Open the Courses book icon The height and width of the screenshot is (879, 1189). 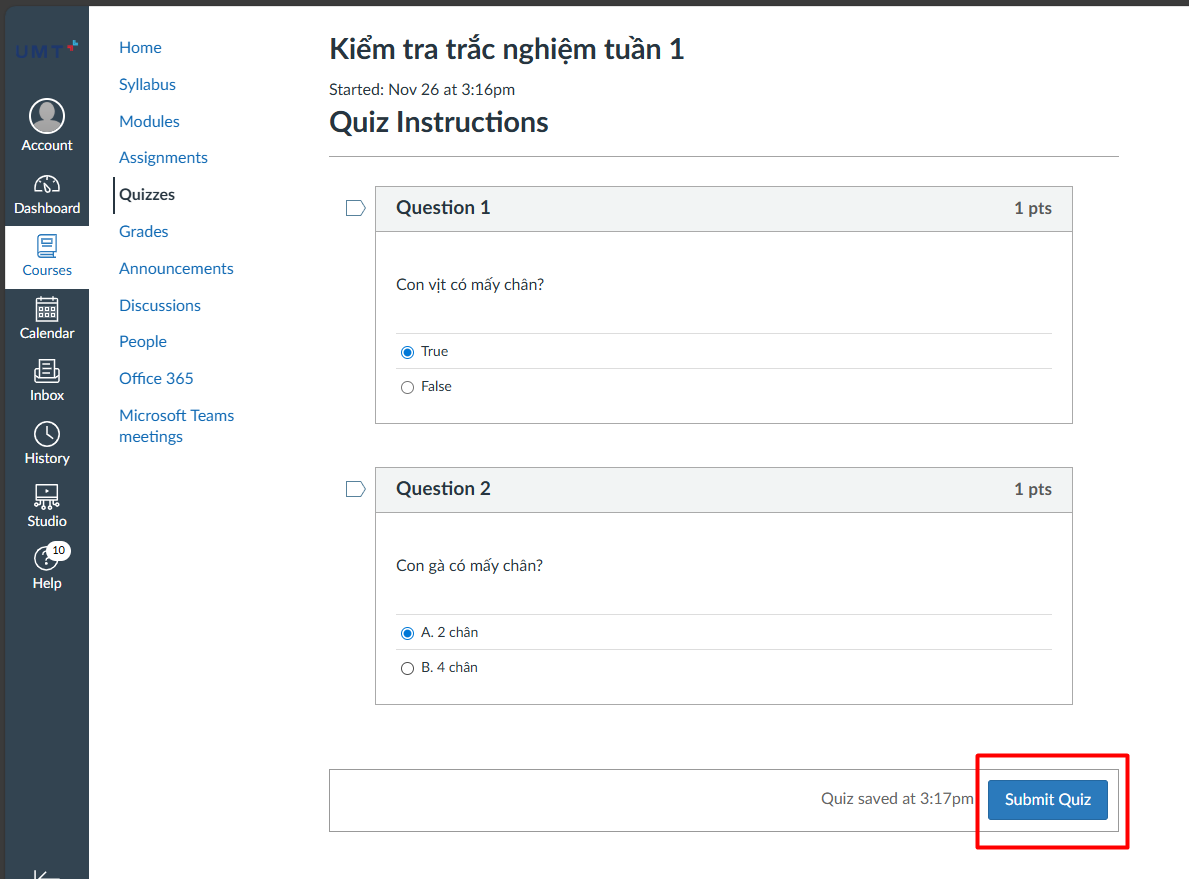[47, 247]
